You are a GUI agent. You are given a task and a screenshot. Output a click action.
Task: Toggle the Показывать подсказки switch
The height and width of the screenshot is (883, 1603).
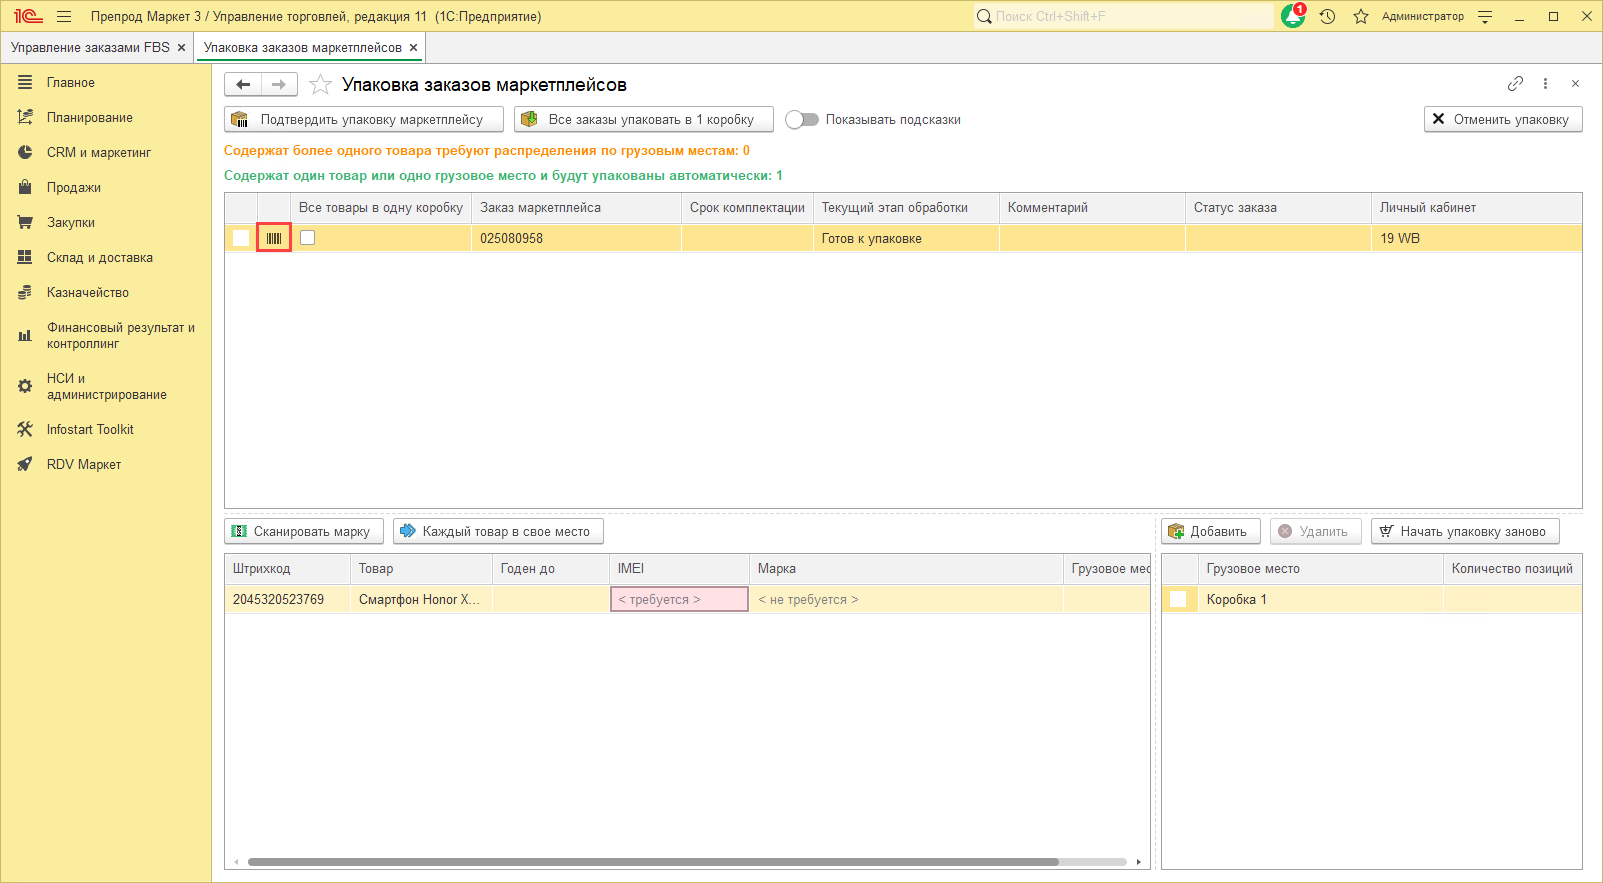tap(801, 120)
